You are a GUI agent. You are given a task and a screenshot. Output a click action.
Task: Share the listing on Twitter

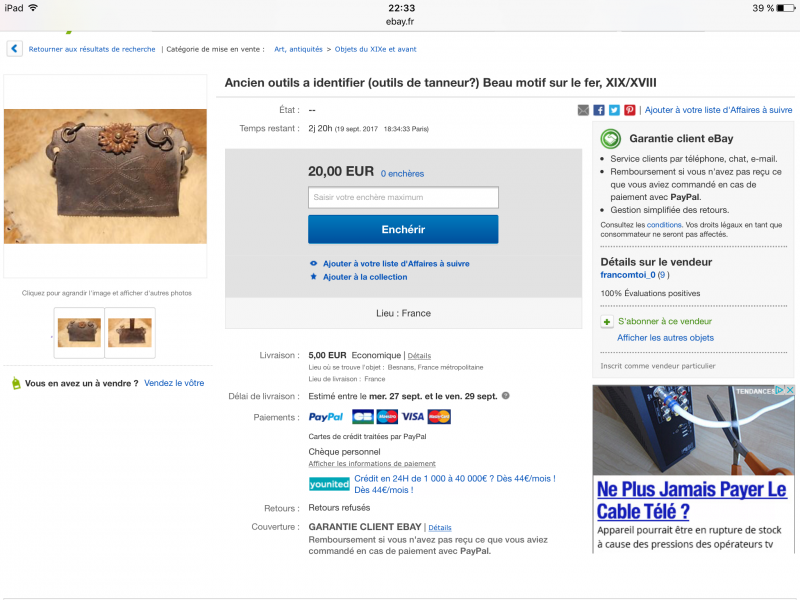click(x=614, y=110)
